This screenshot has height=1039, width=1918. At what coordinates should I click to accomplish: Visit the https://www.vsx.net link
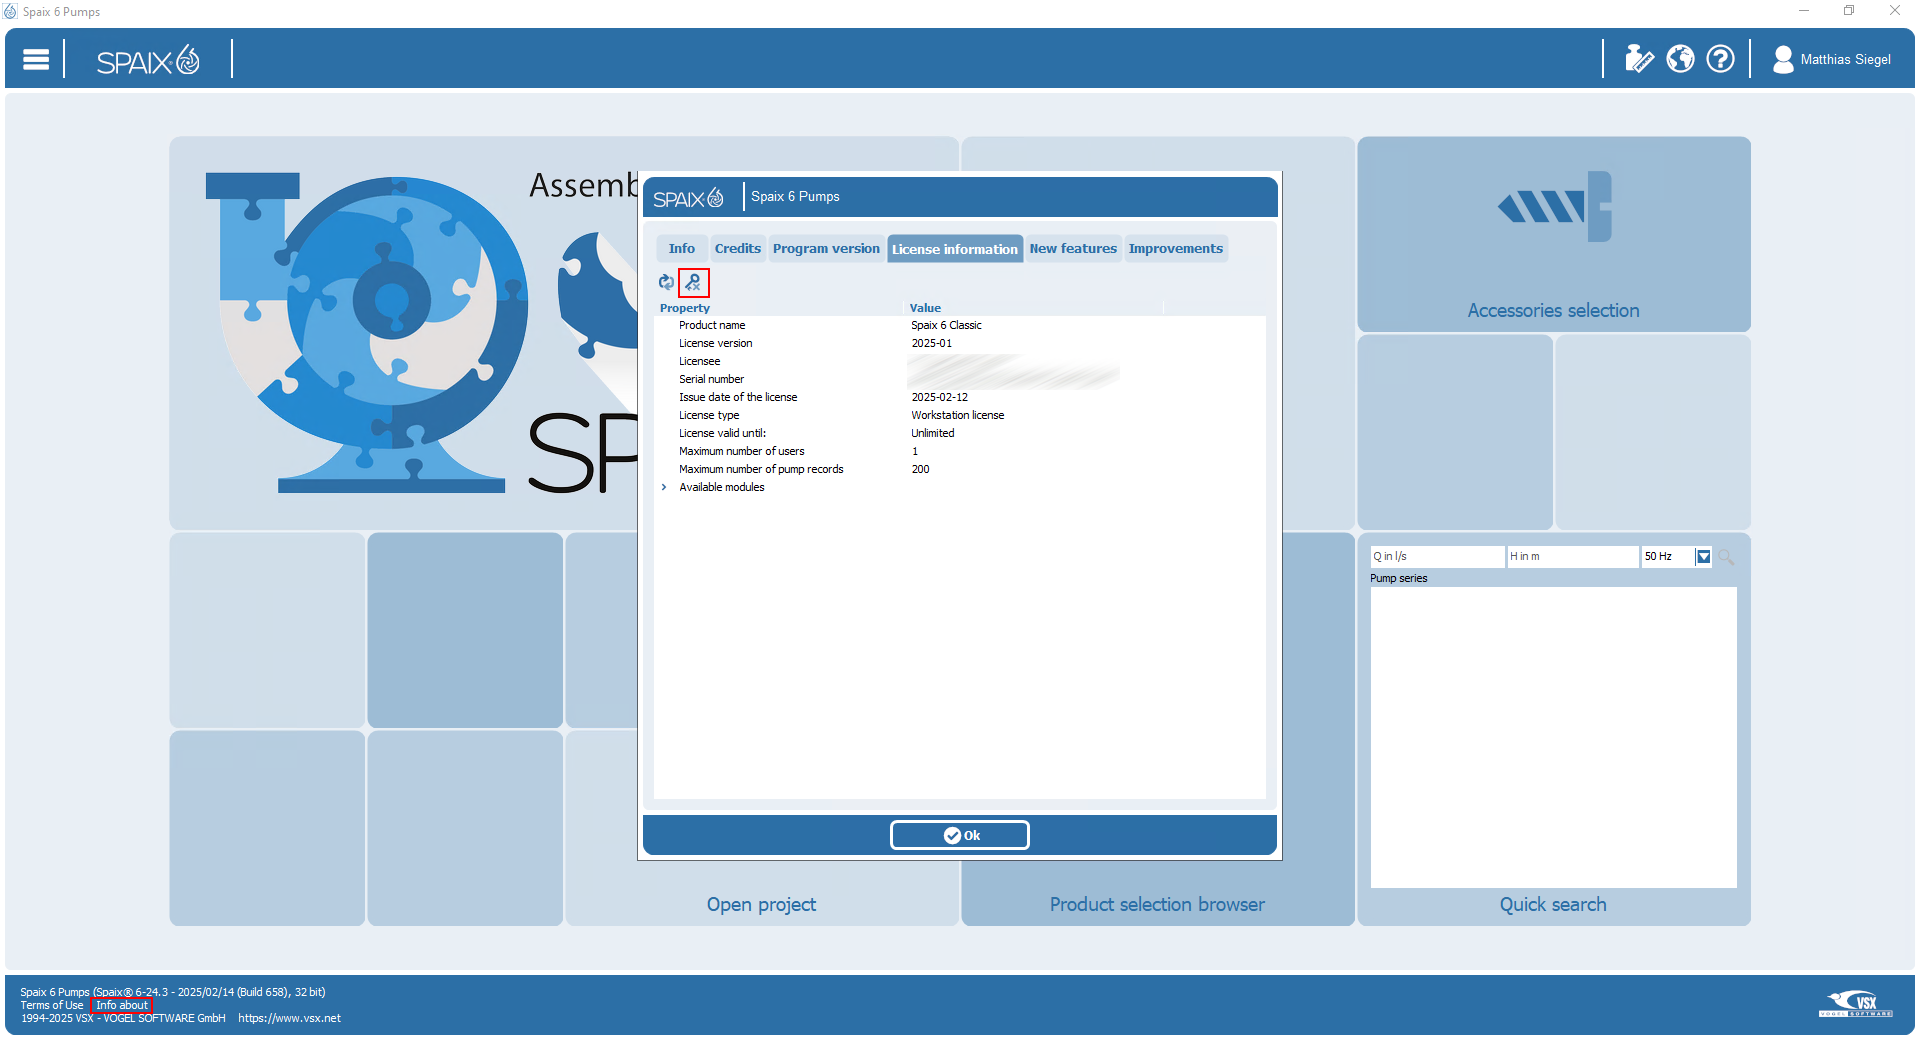(290, 1019)
